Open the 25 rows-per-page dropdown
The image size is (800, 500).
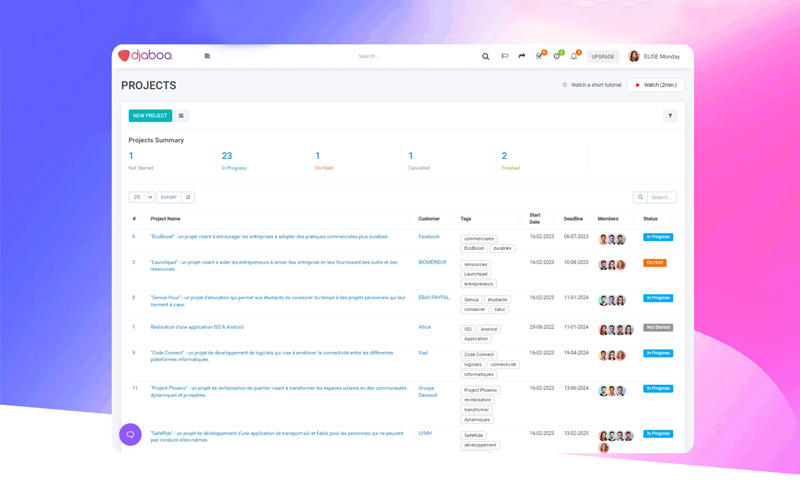pos(141,197)
